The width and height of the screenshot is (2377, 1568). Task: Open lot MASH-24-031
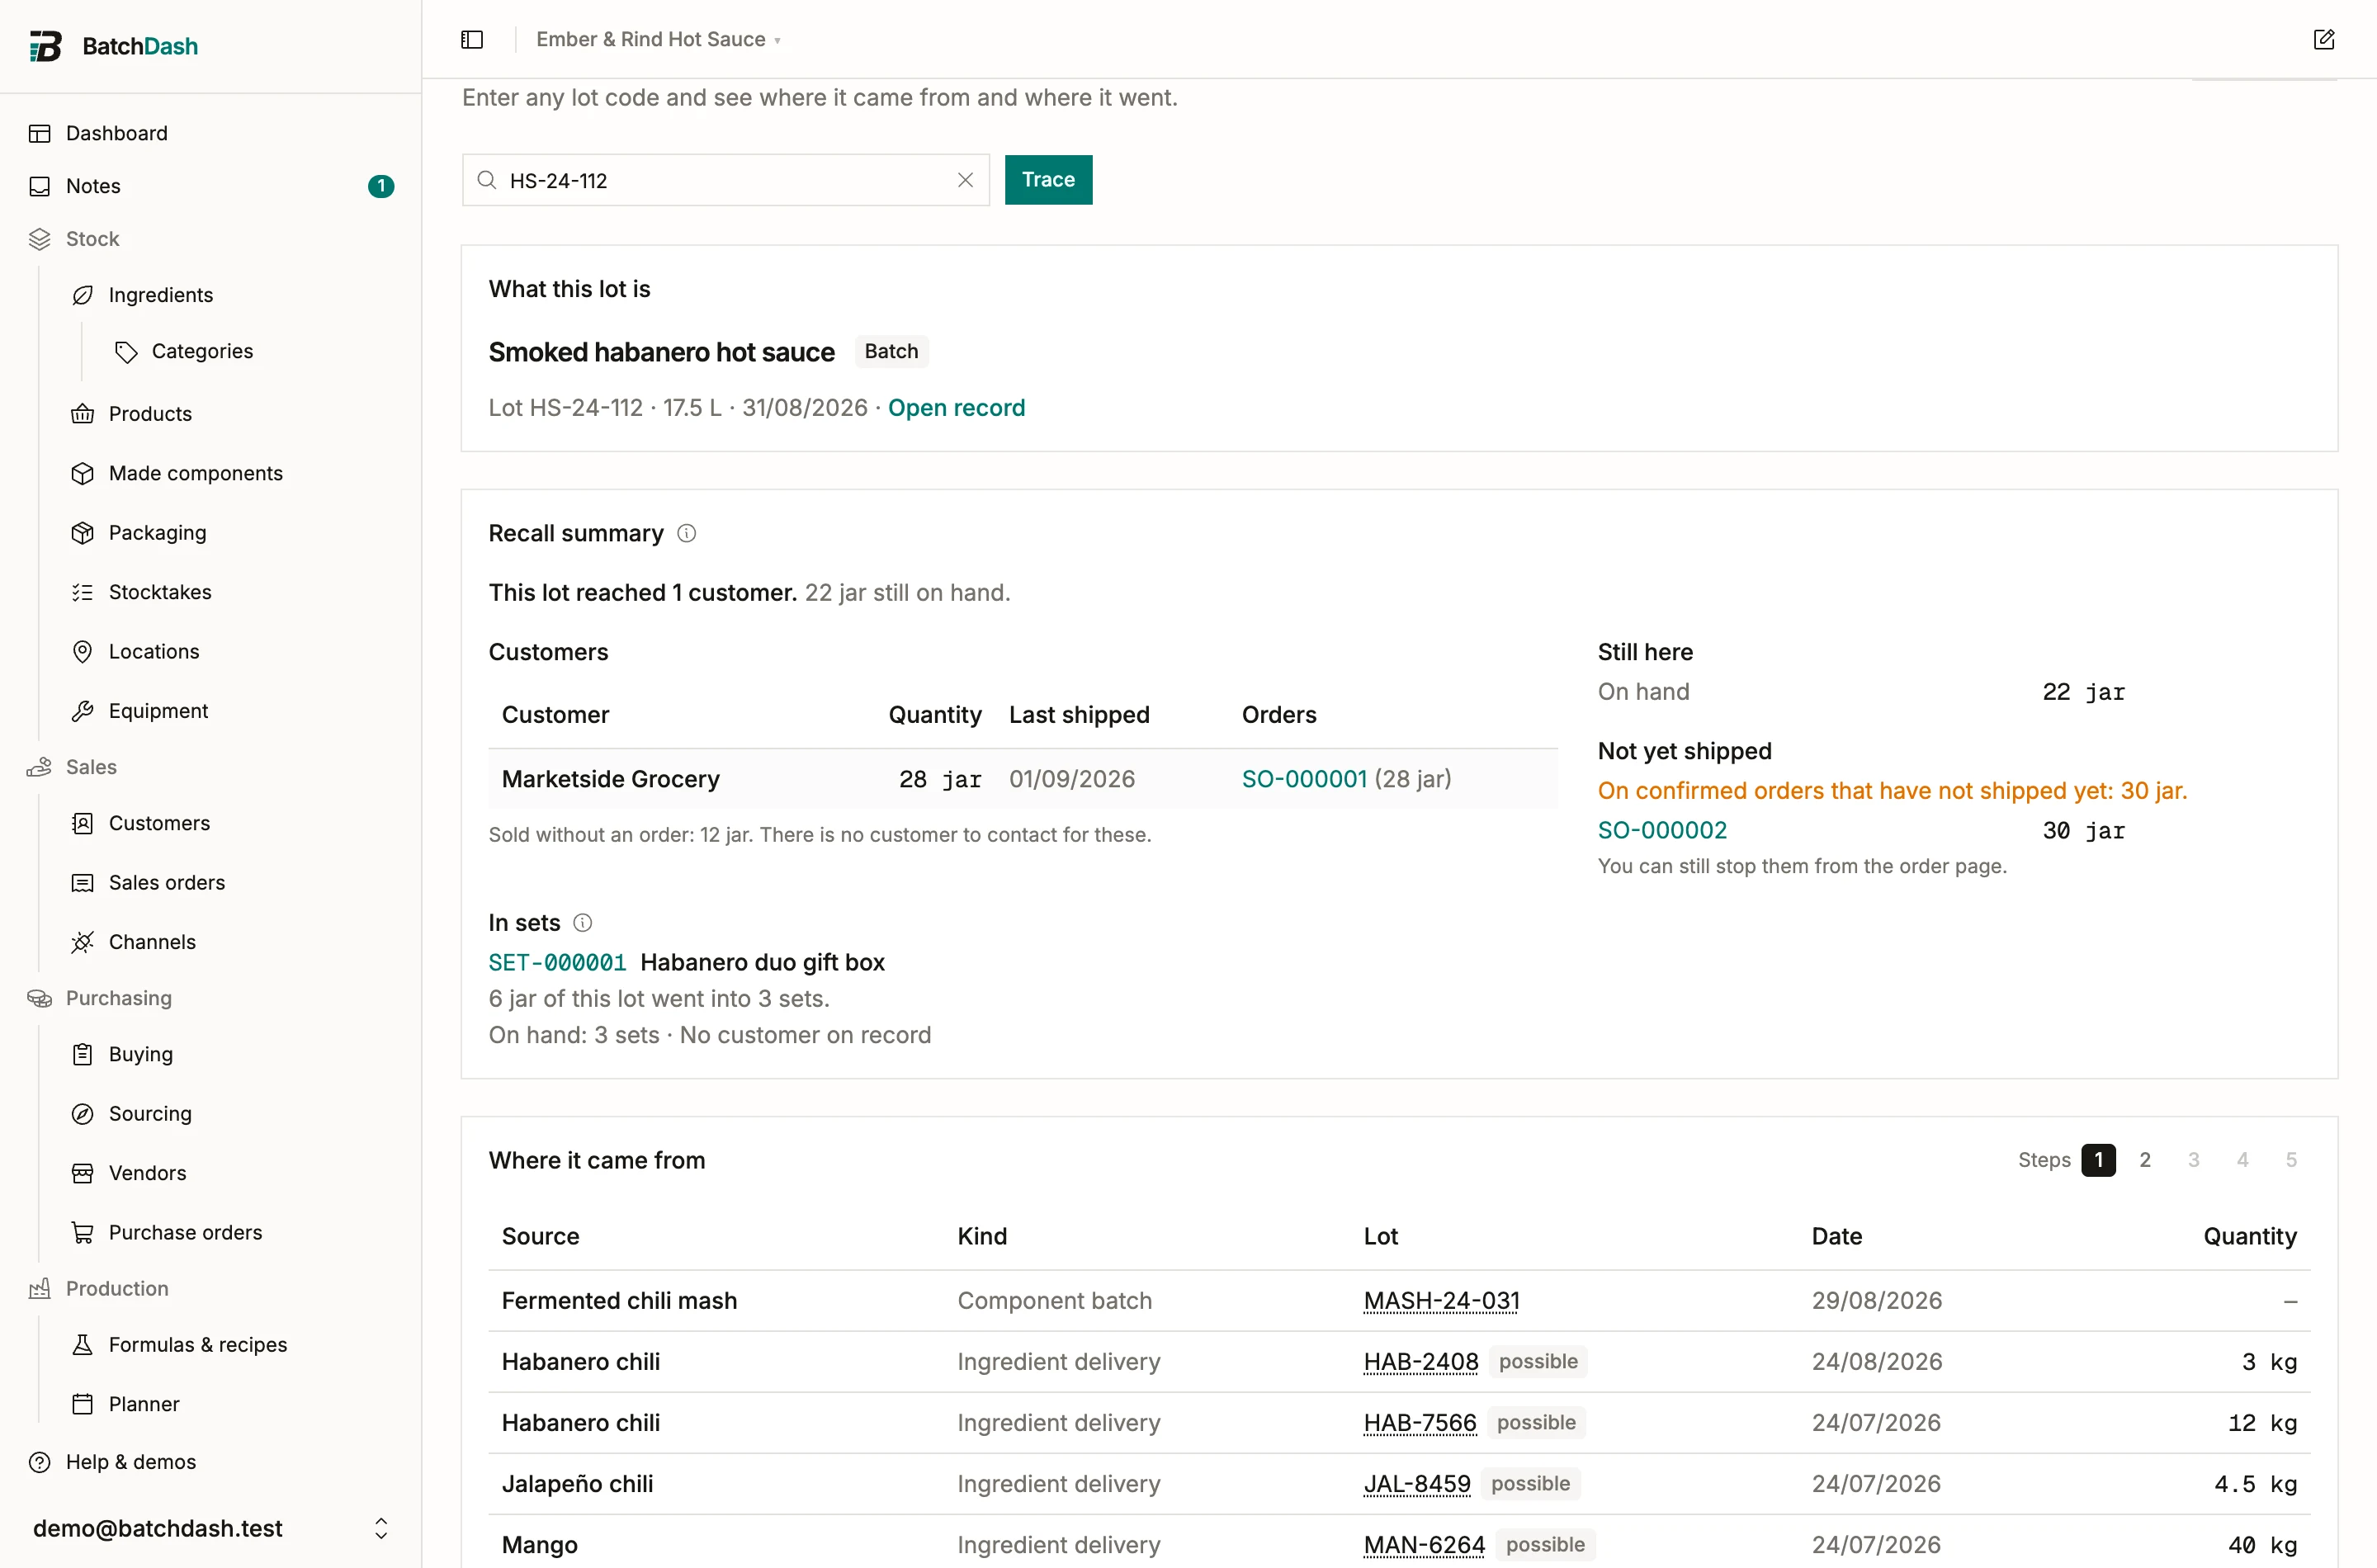(1441, 1301)
